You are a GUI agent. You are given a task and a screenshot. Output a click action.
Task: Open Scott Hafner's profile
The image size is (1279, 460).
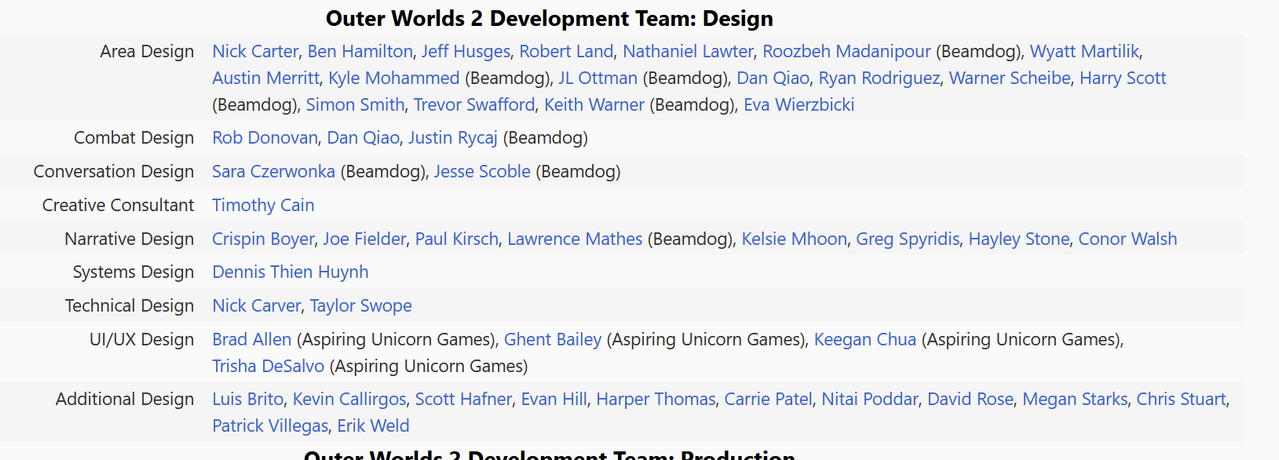464,399
